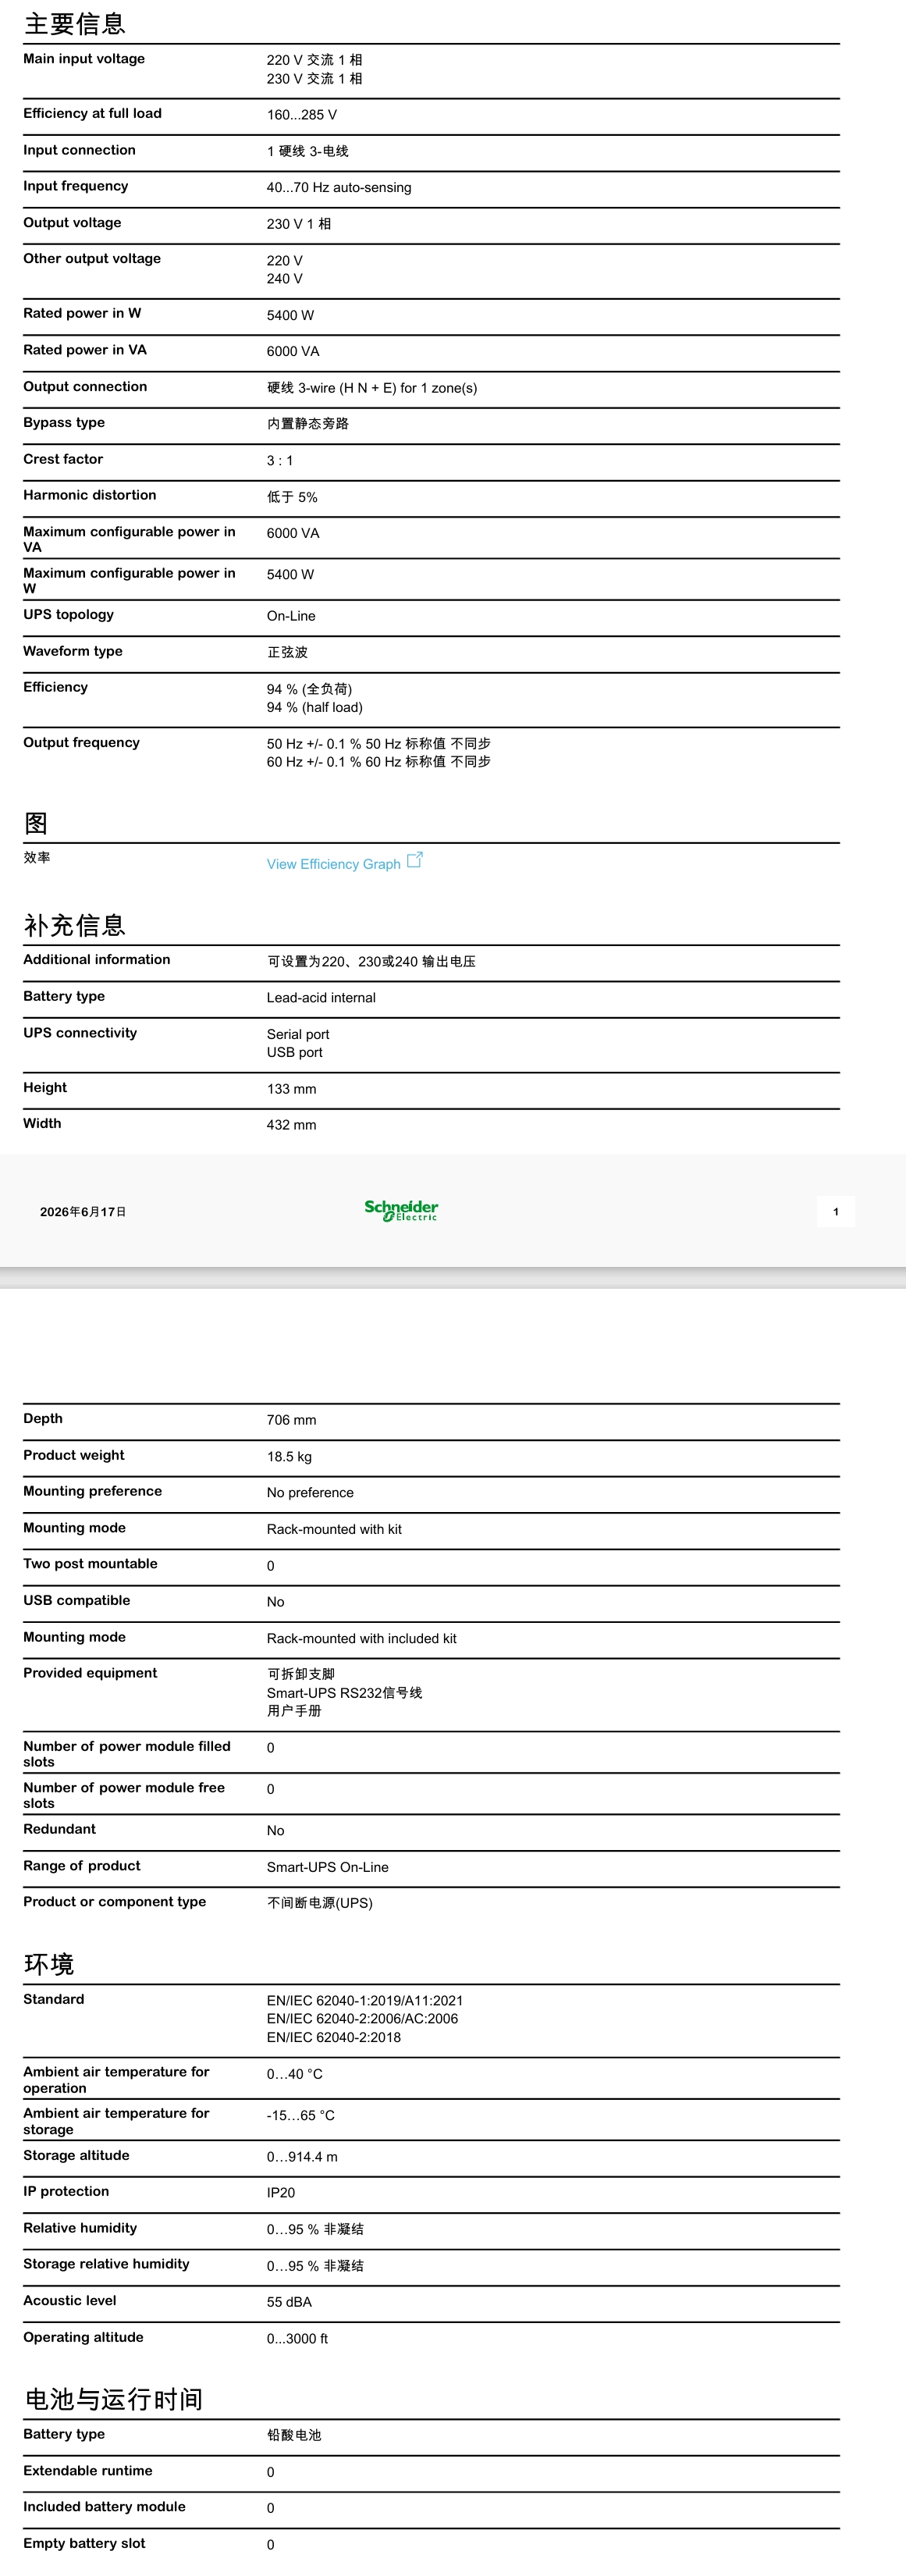Click the Schneider Electric logo
The image size is (906, 2576).
pyautogui.click(x=401, y=1210)
